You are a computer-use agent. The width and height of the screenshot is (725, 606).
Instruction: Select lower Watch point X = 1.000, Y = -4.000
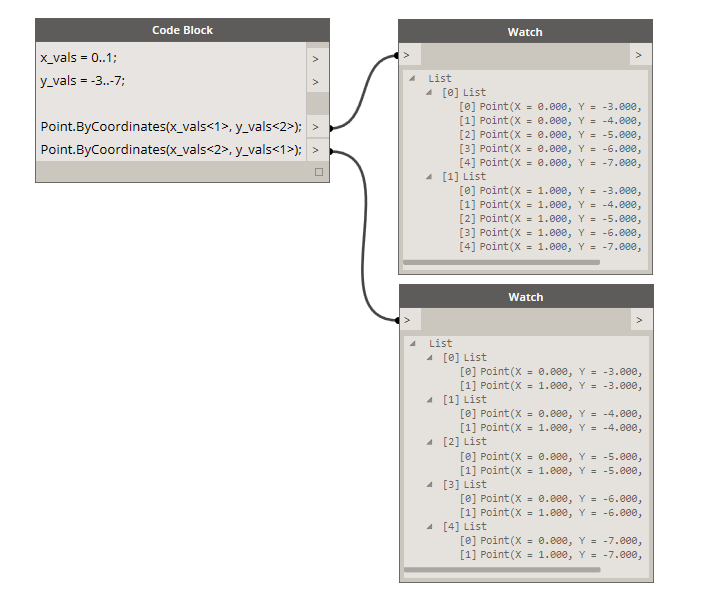(x=551, y=428)
